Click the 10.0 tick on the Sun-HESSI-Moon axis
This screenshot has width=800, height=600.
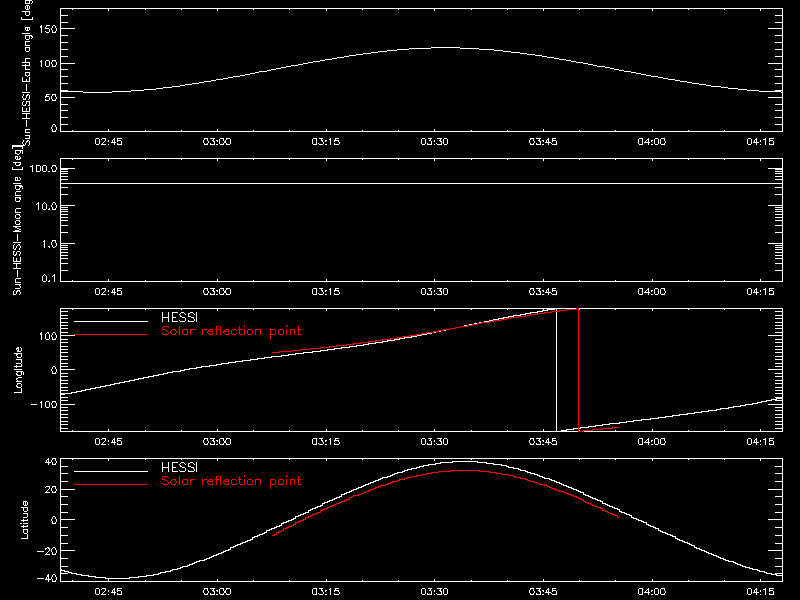(46, 207)
